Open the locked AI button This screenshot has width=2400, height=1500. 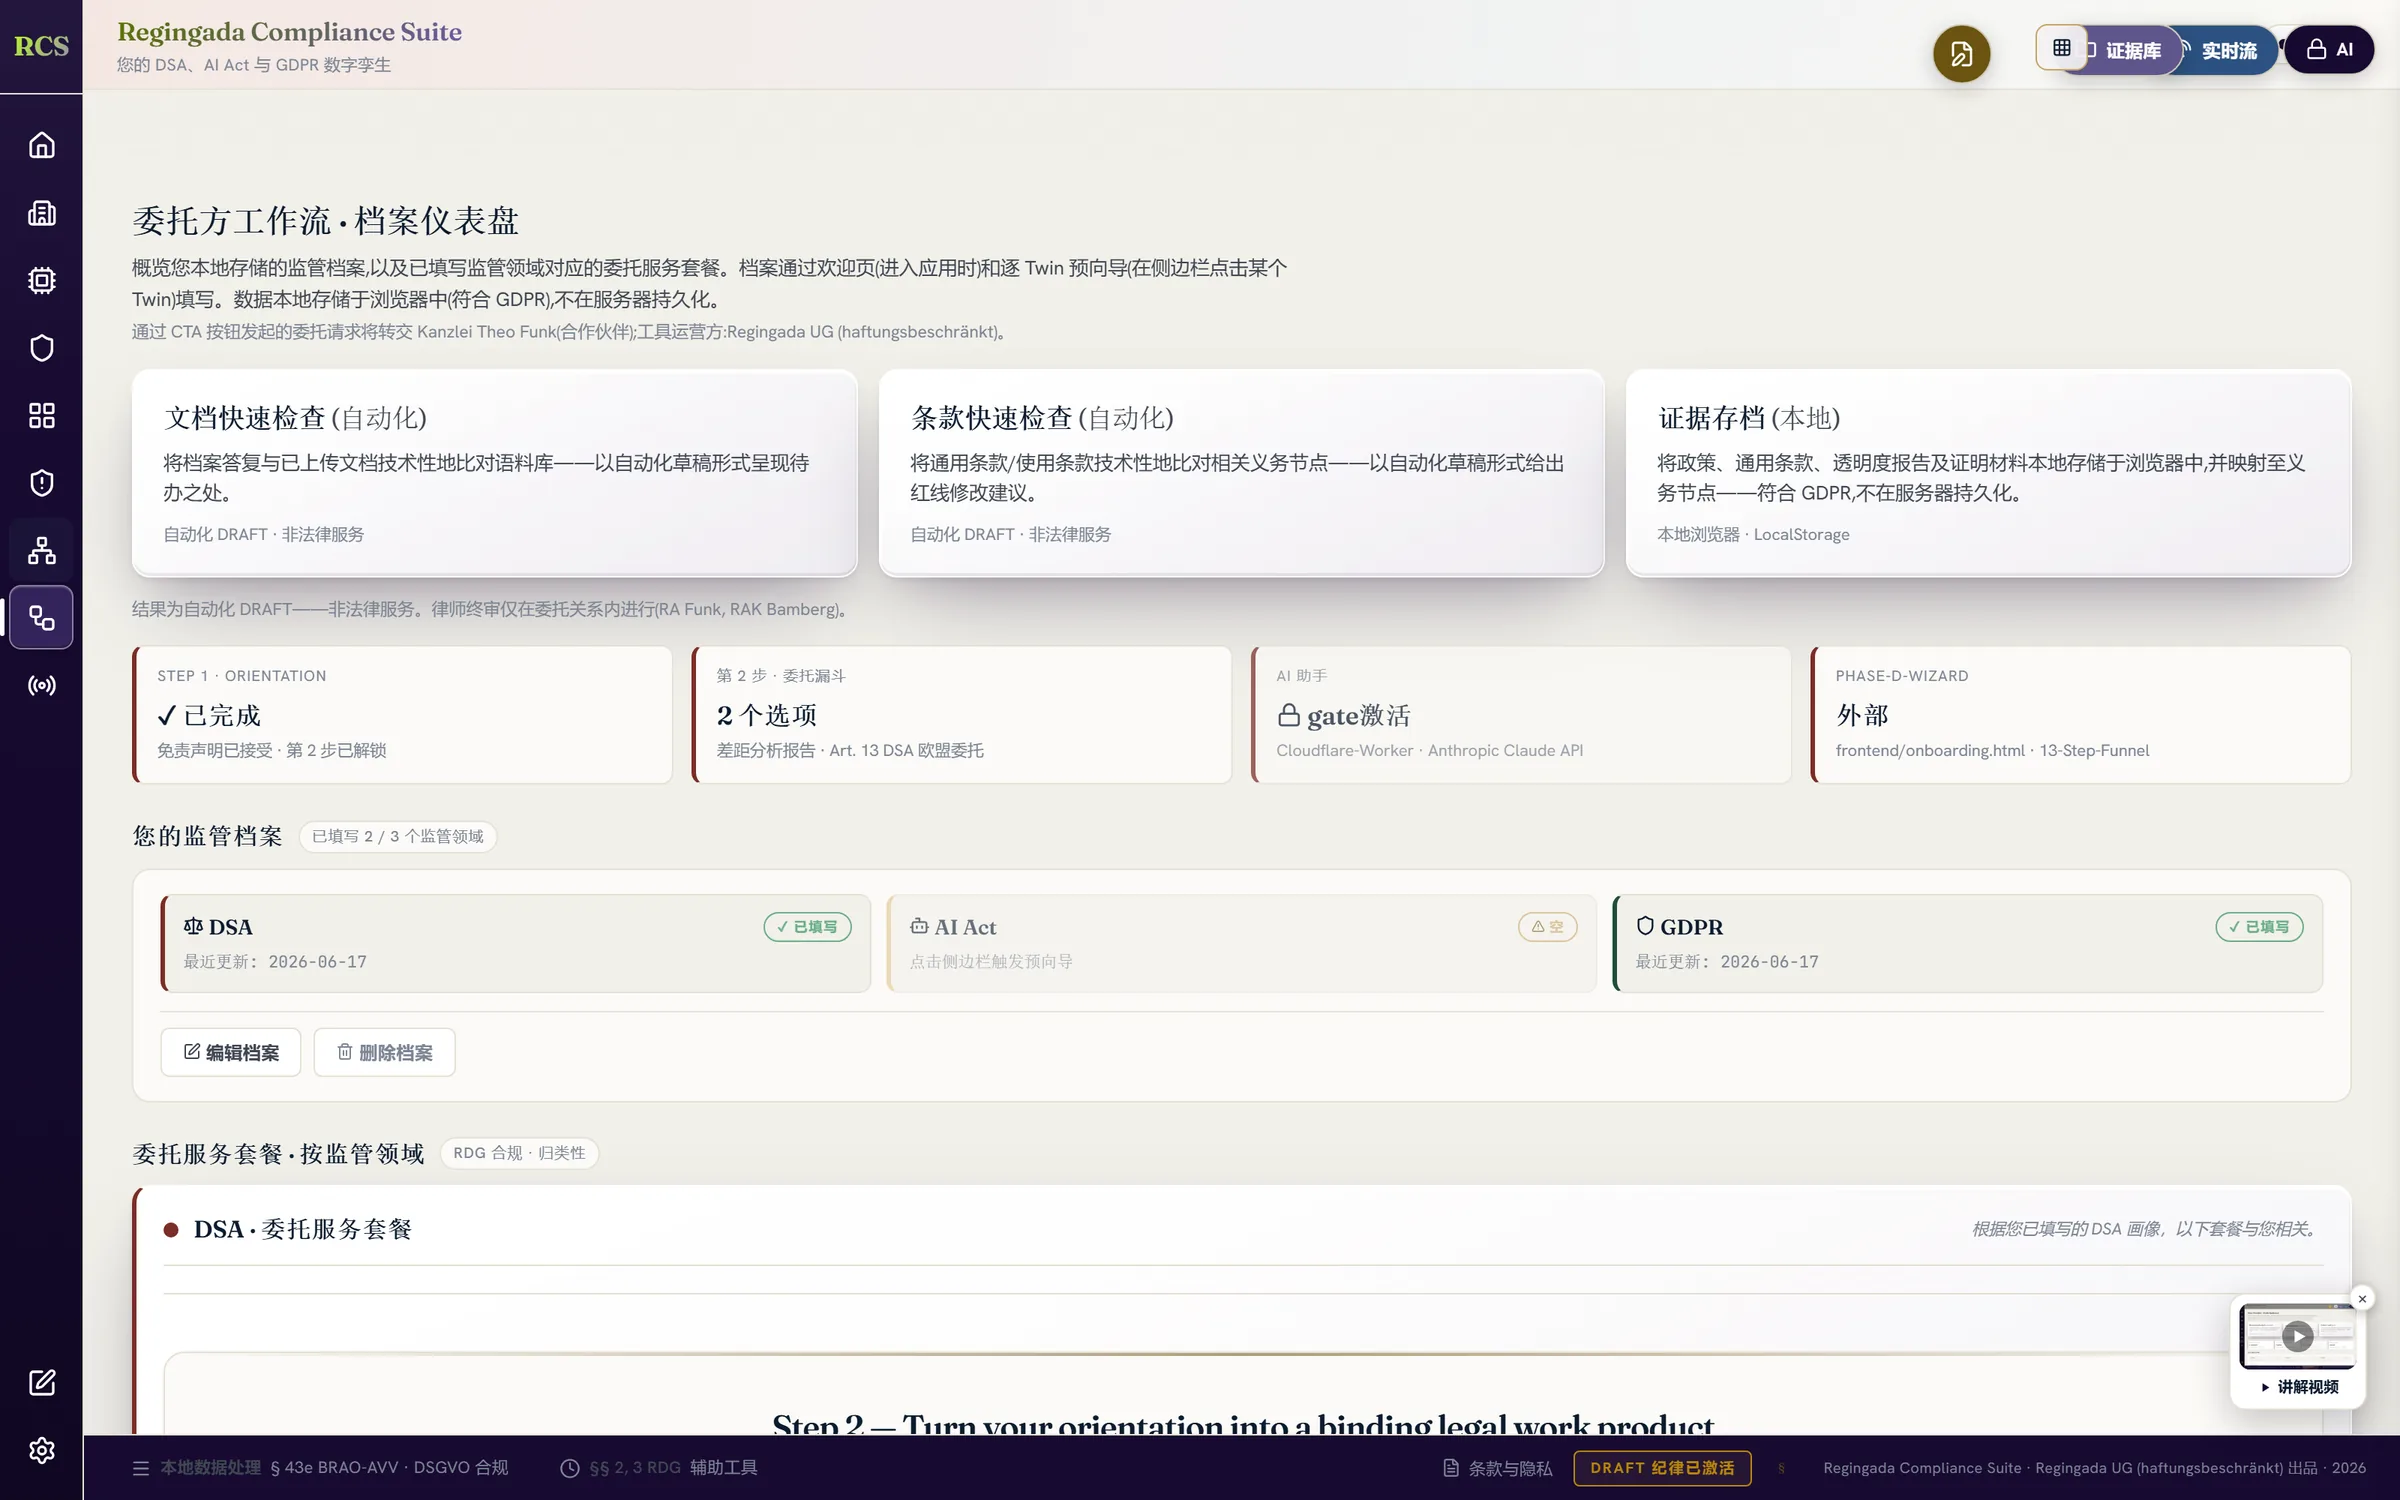pos(2329,50)
